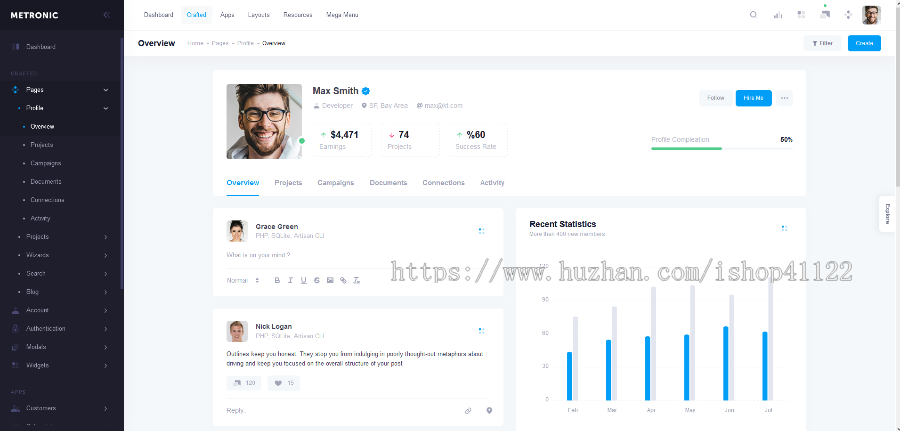Image resolution: width=900 pixels, height=431 pixels.
Task: Click the Follow button on profile
Action: [716, 98]
